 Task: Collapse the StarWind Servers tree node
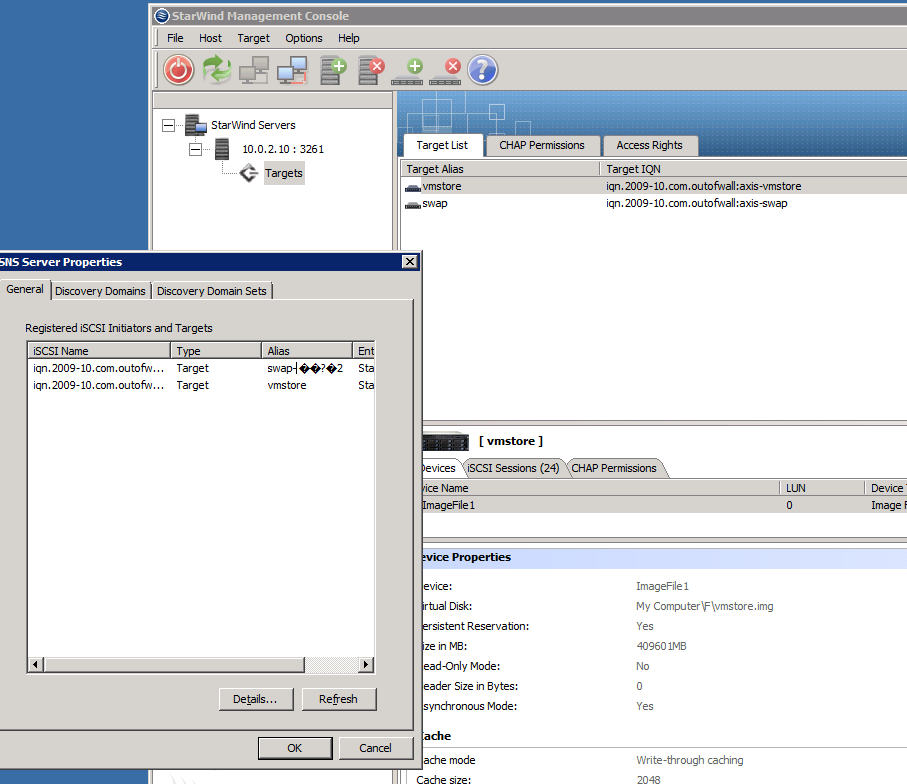click(168, 126)
